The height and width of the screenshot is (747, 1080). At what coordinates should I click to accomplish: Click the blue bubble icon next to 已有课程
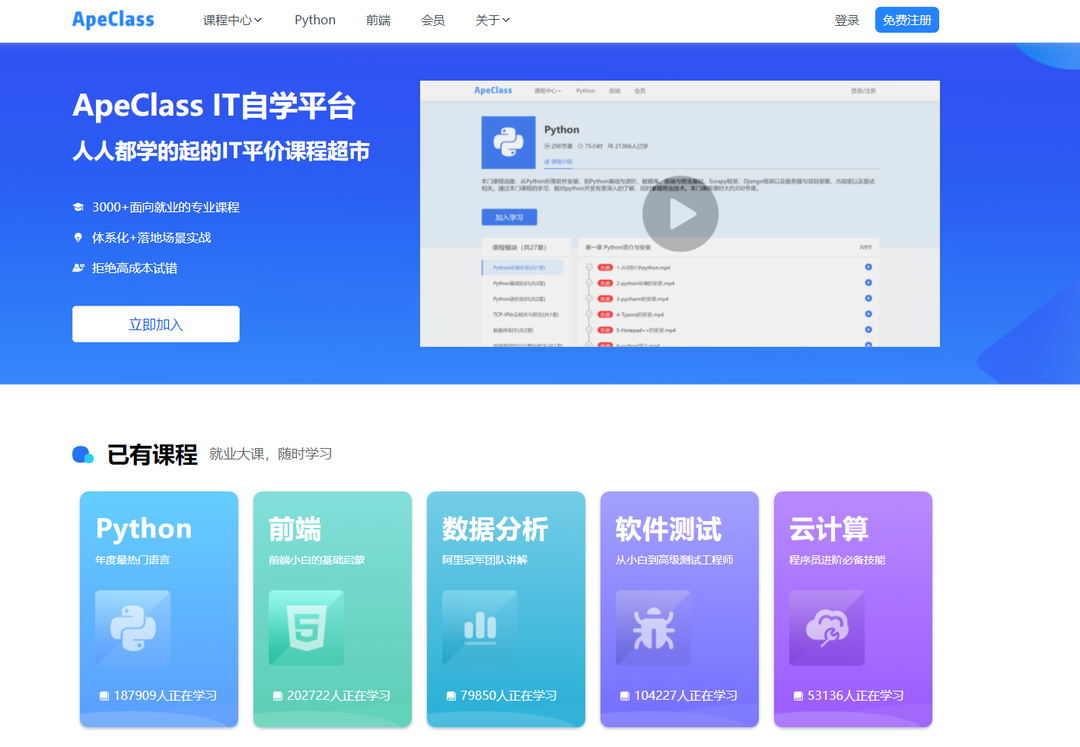[x=83, y=454]
